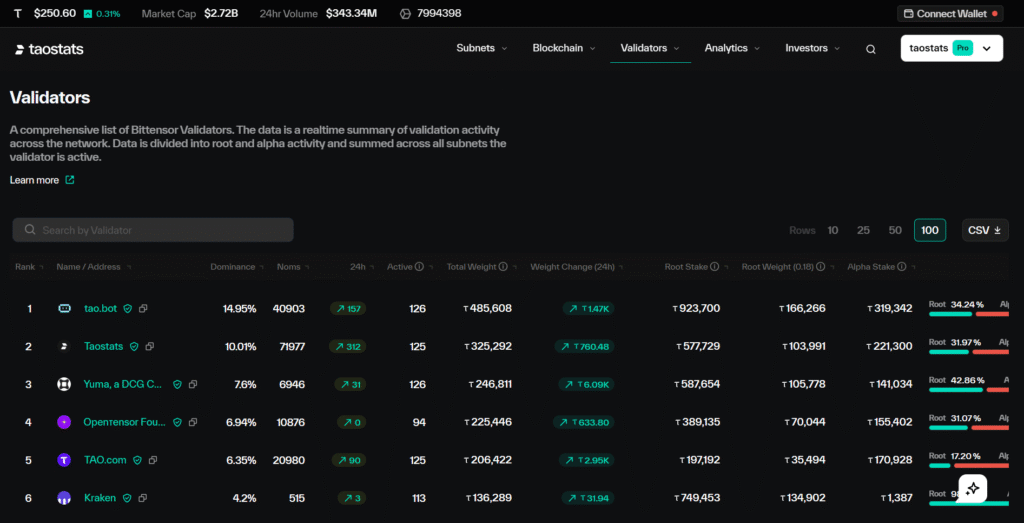Click the taostats logo to go home
1024x523 pixels.
pos(50,49)
